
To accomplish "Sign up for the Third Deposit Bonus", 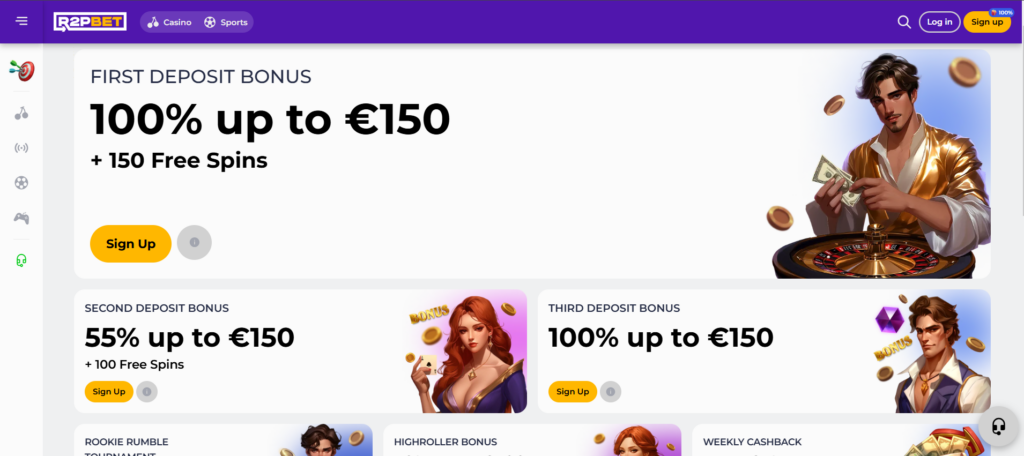I will pyautogui.click(x=572, y=392).
